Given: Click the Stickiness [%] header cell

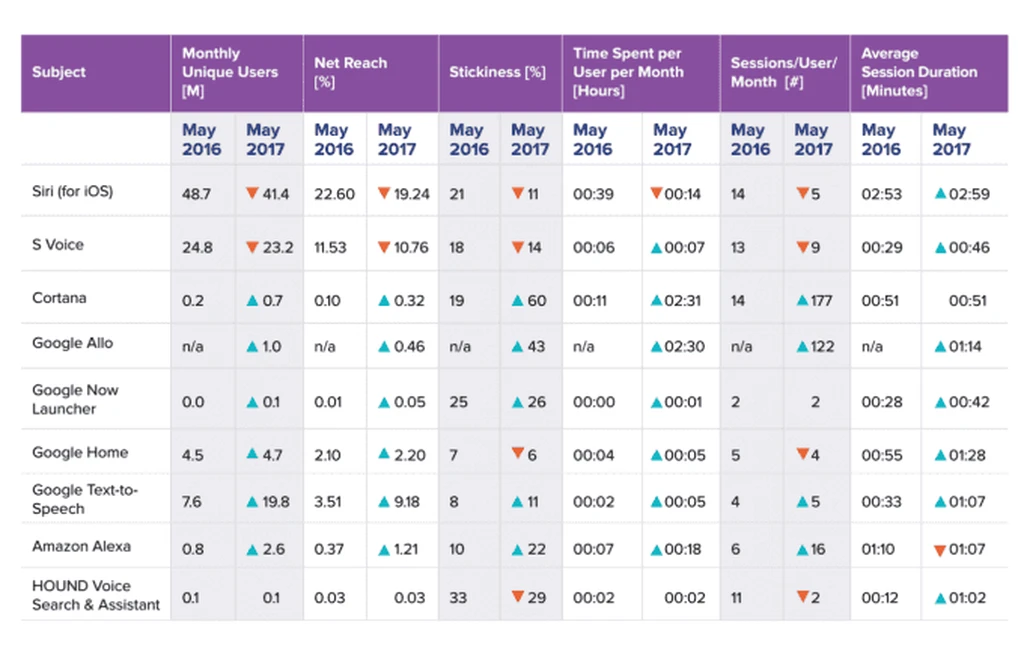Looking at the screenshot, I should [x=500, y=73].
